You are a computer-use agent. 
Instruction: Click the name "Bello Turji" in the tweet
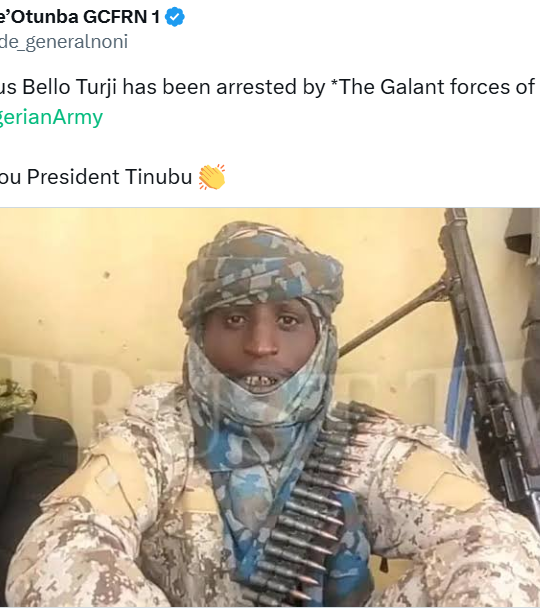click(x=69, y=87)
